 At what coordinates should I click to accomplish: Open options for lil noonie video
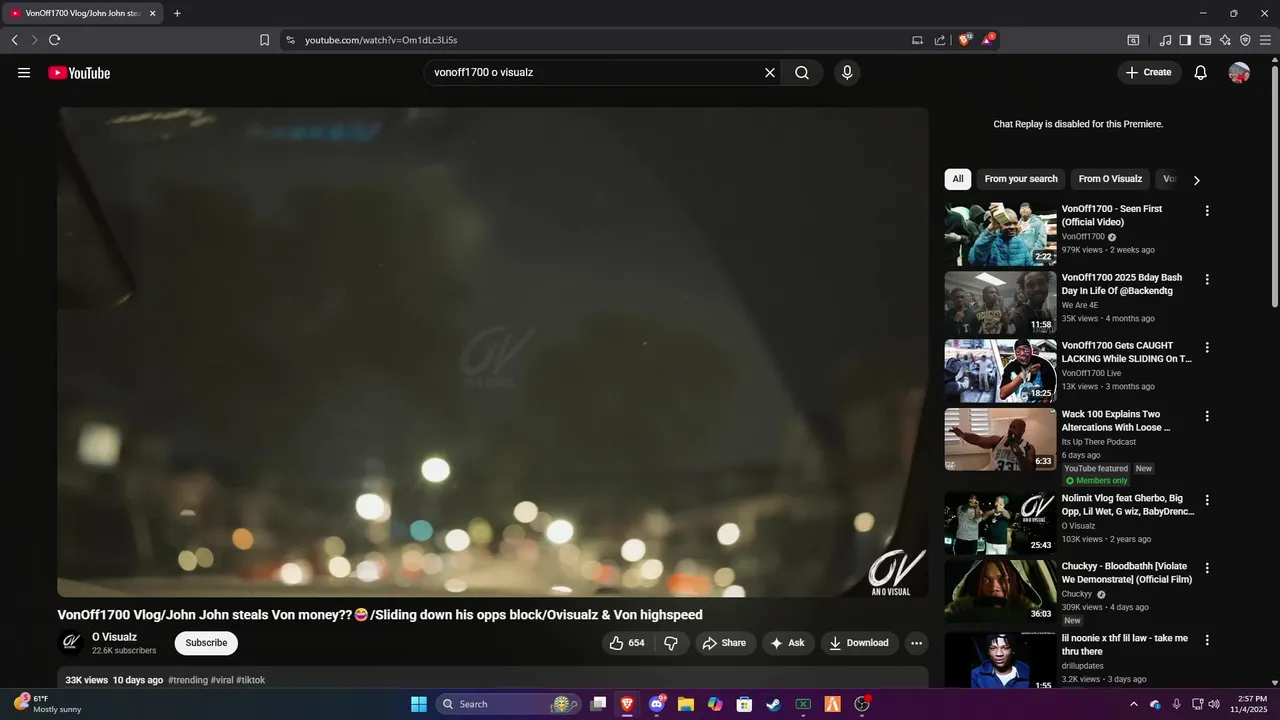[x=1207, y=640]
